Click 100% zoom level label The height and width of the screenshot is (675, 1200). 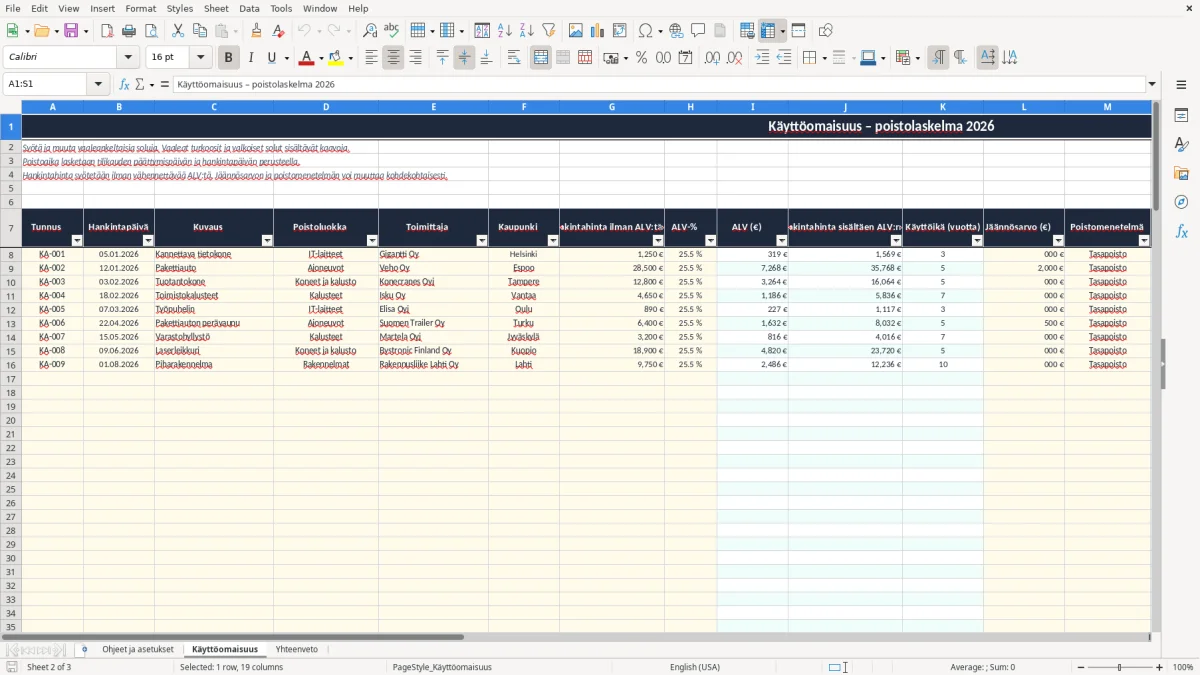click(1183, 667)
